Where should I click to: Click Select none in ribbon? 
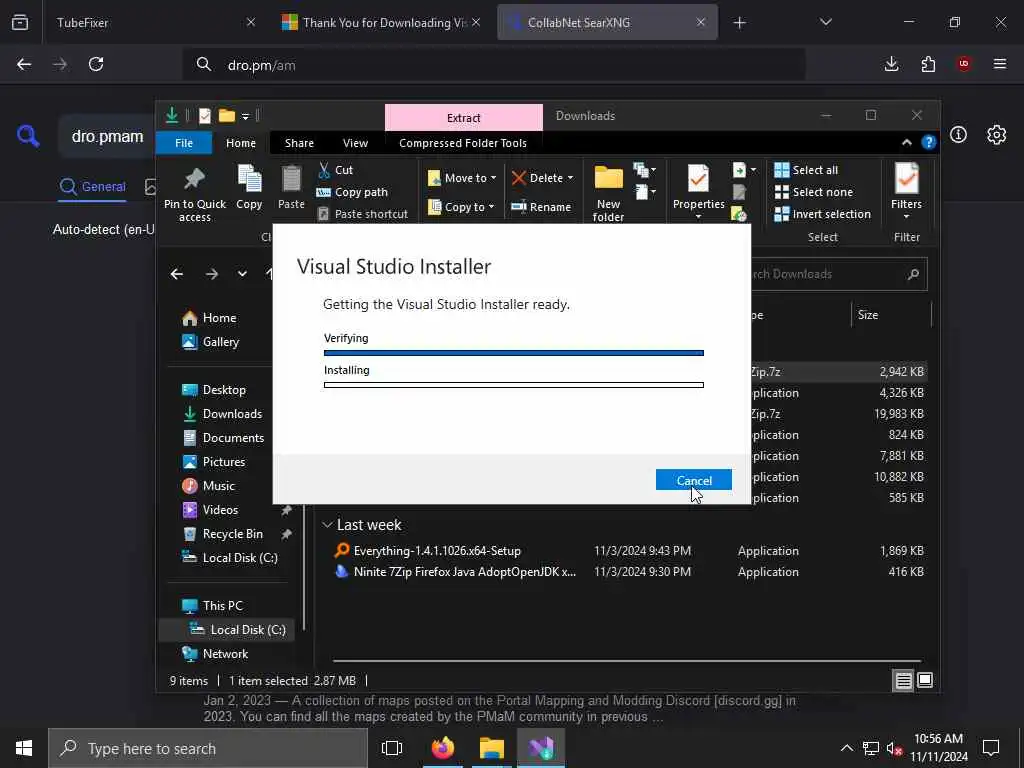[813, 192]
